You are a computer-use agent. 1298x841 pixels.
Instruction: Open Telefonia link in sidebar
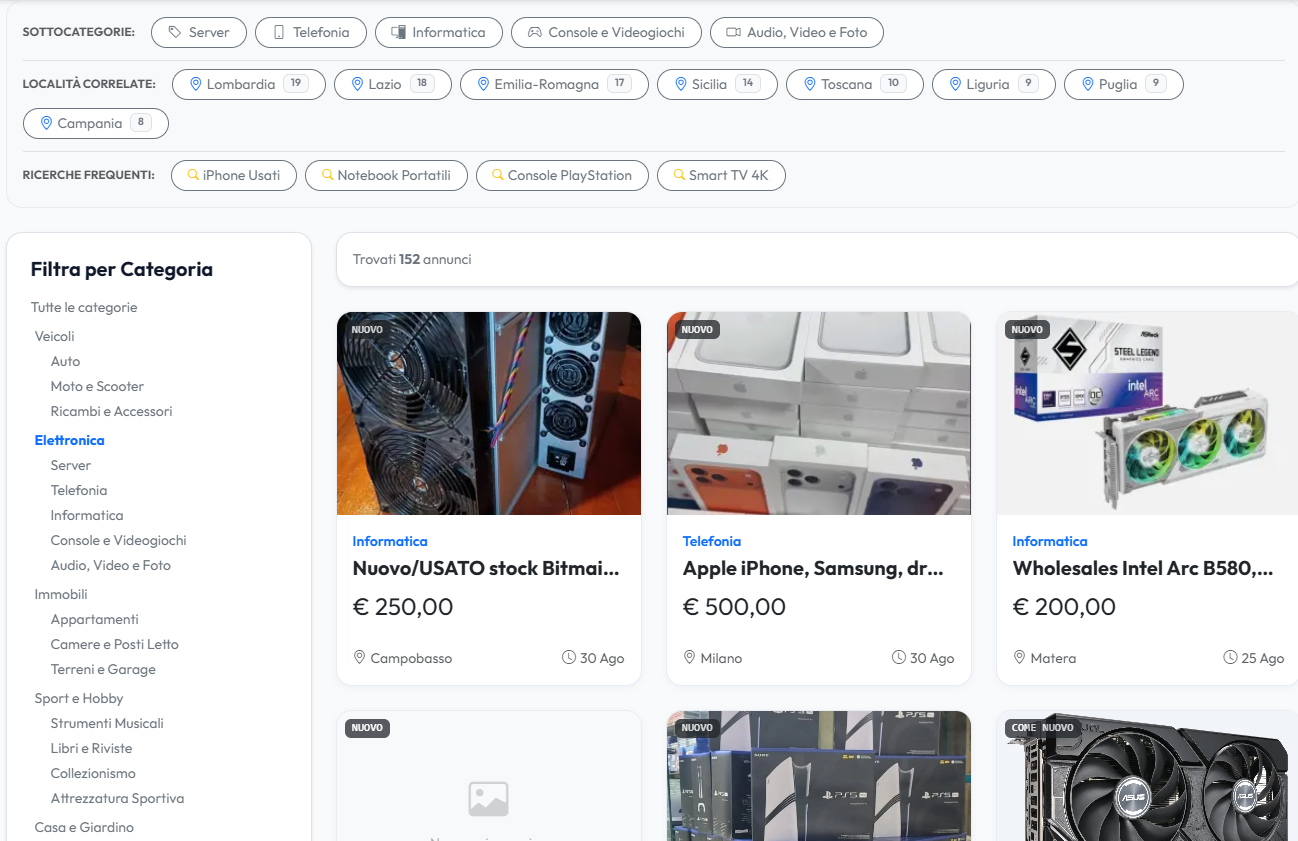click(79, 490)
